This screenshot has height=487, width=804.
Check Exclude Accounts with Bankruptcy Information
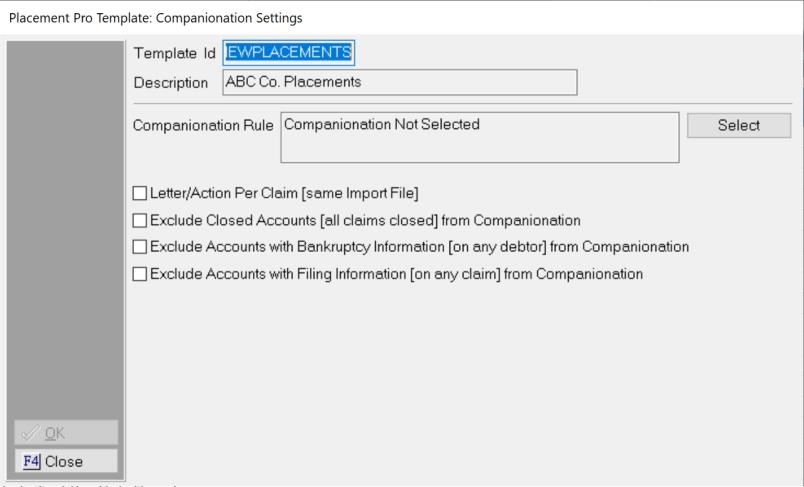point(140,246)
